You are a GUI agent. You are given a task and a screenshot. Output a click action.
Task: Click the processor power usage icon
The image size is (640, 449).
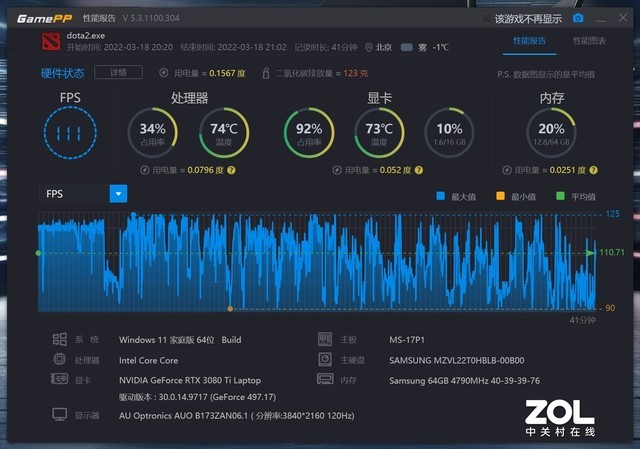pyautogui.click(x=144, y=170)
